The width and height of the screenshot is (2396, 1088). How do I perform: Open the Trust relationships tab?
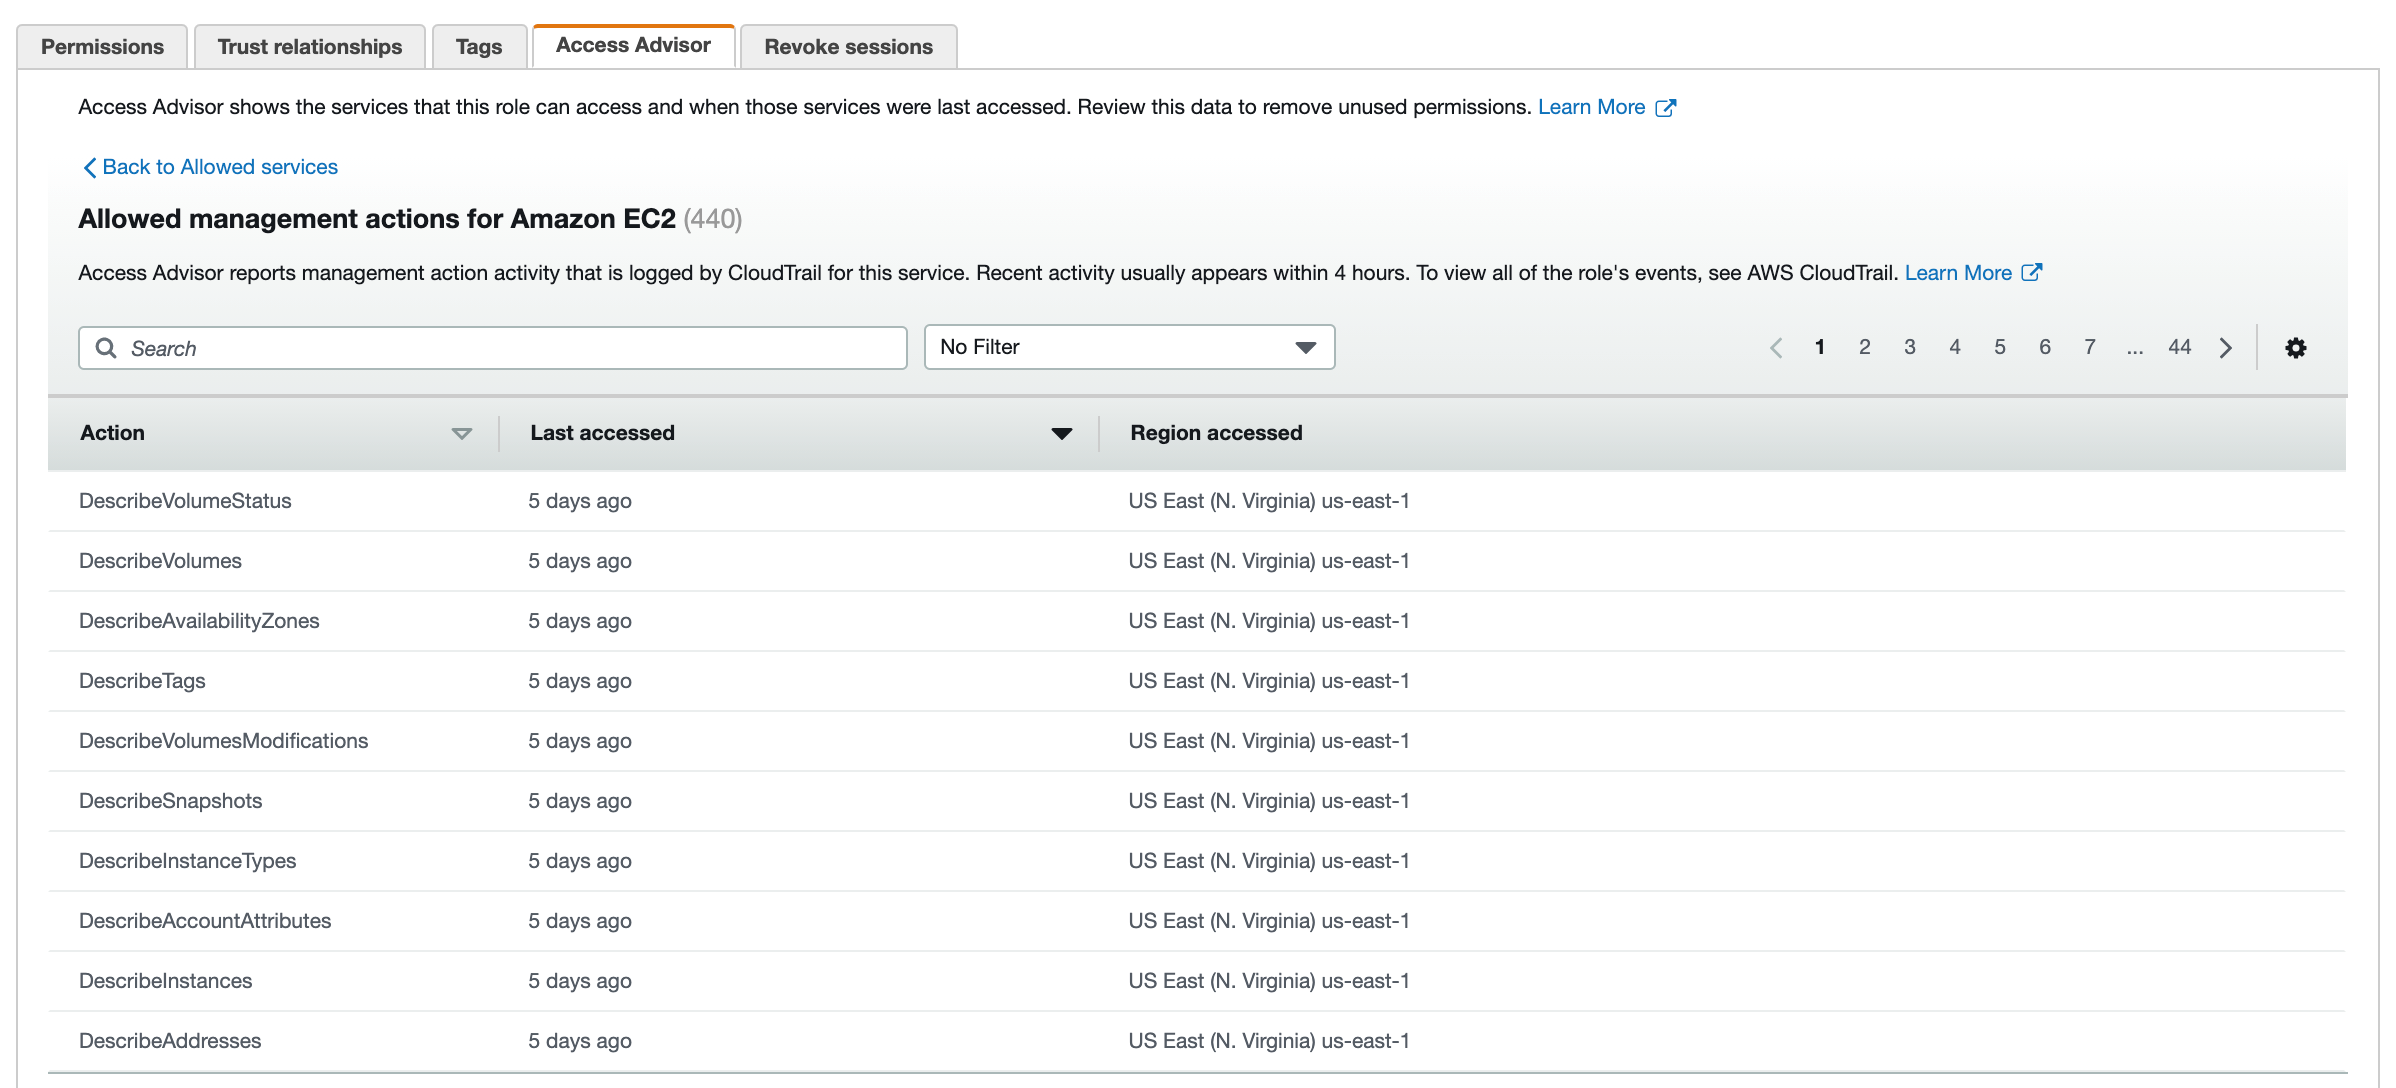click(x=309, y=46)
